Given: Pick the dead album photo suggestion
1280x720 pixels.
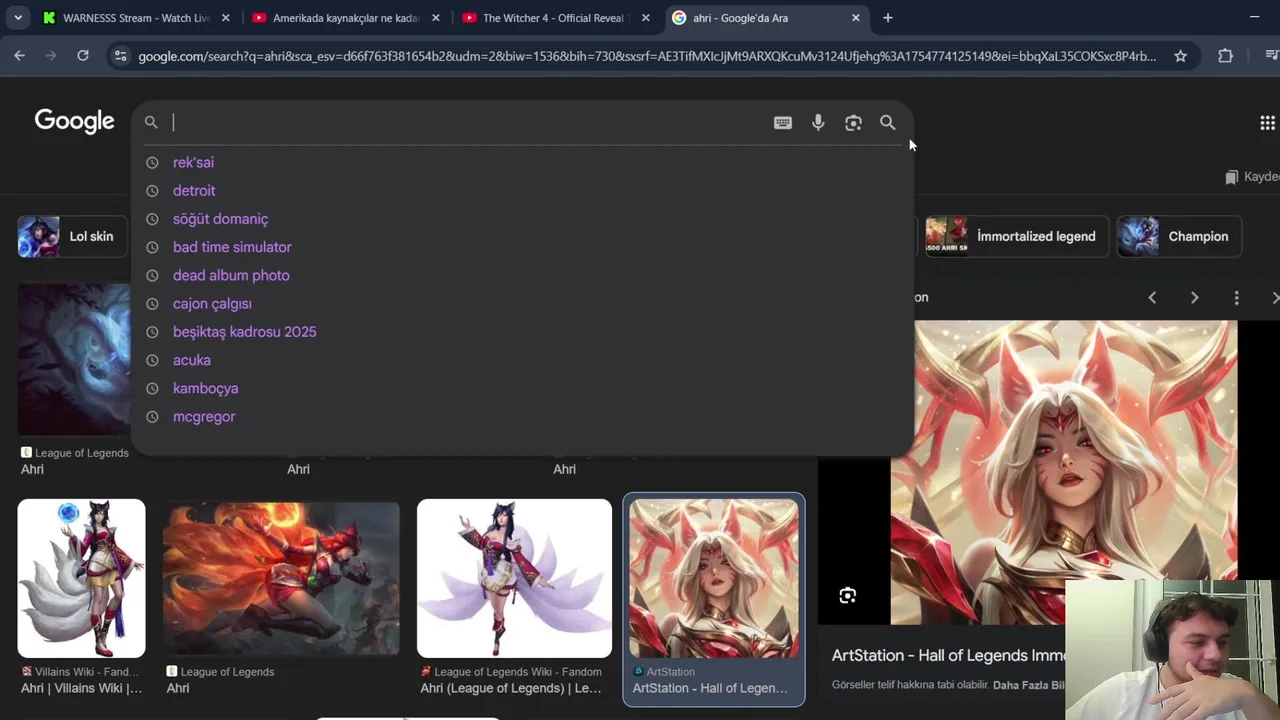Looking at the screenshot, I should point(231,275).
